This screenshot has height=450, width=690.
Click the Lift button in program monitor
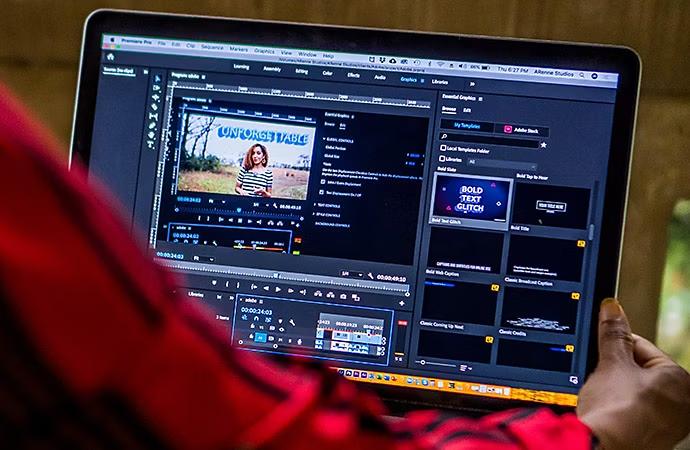pyautogui.click(x=318, y=293)
